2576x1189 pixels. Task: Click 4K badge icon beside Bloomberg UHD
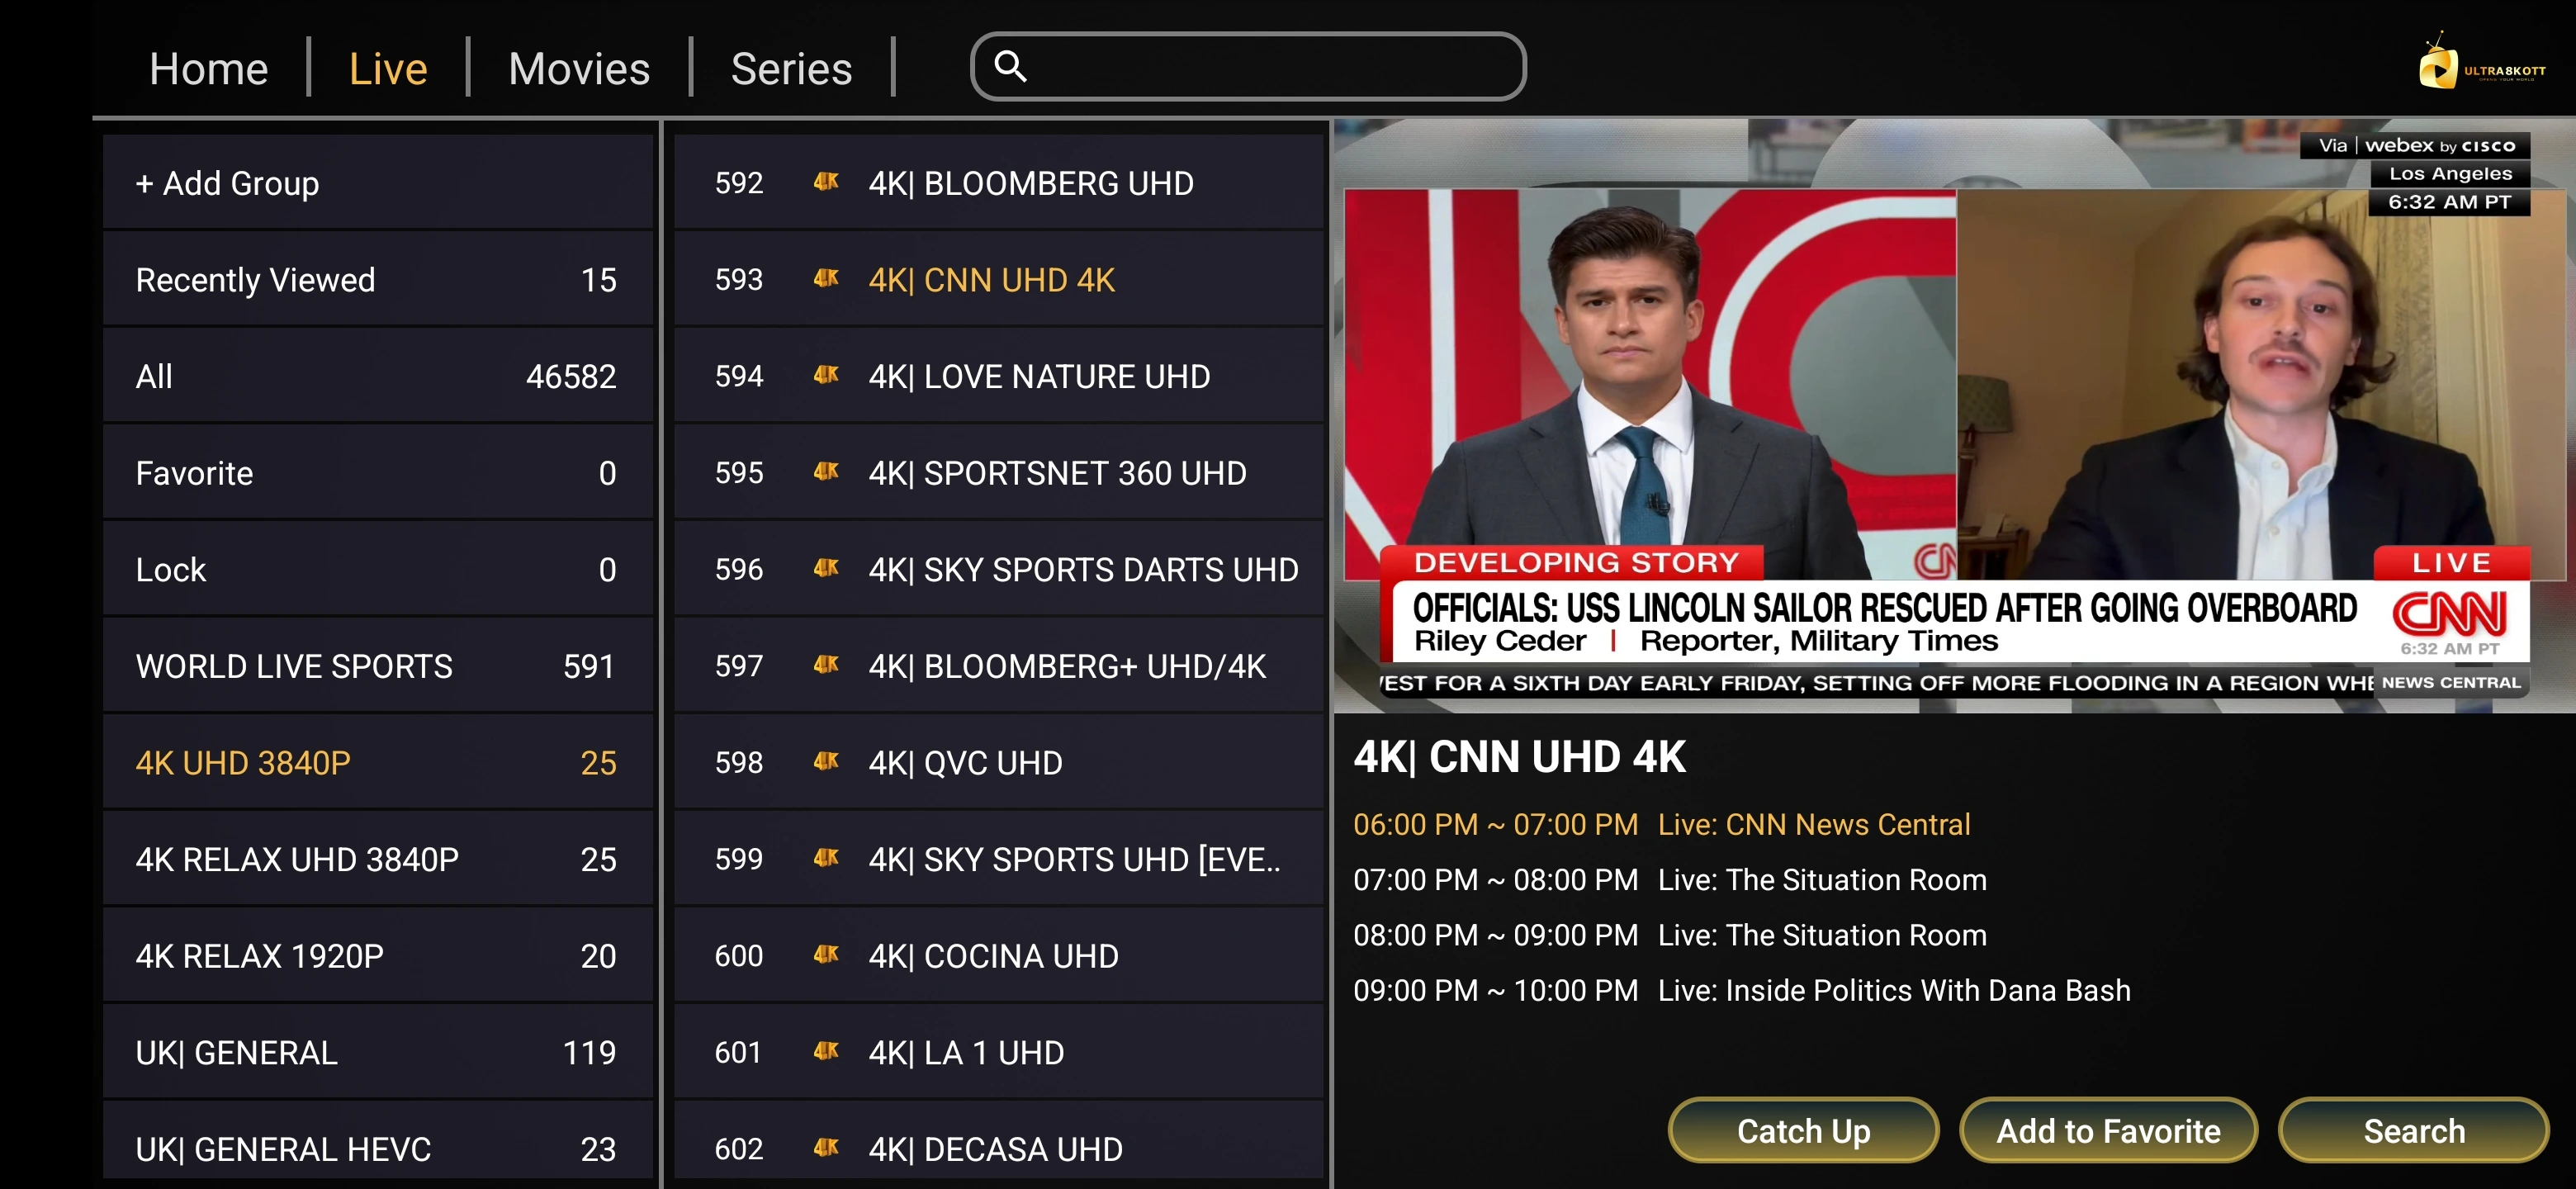826,182
